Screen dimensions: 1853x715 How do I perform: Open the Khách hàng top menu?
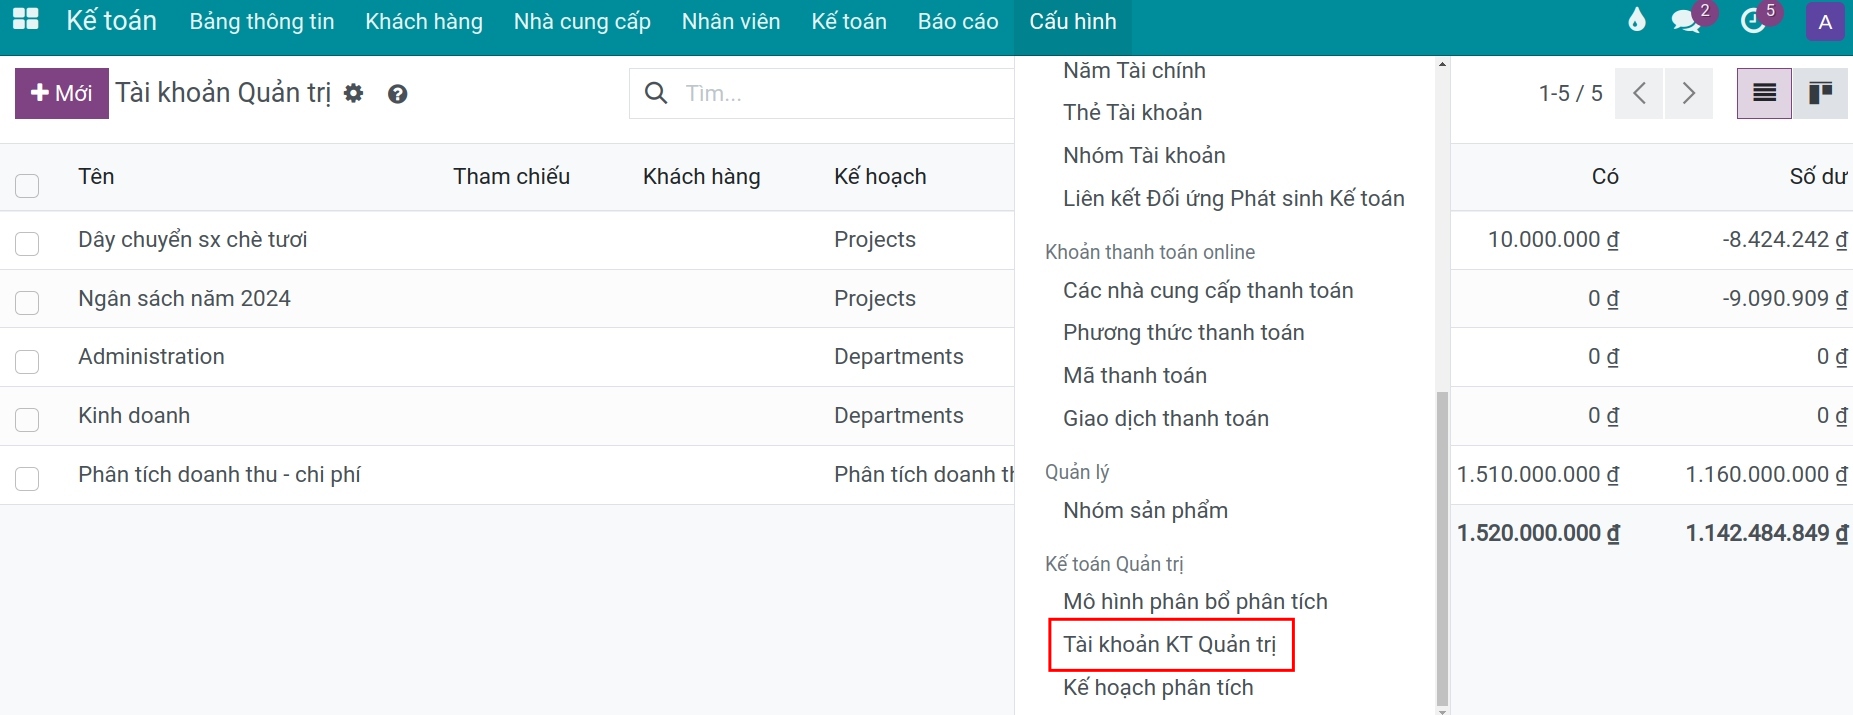click(424, 21)
